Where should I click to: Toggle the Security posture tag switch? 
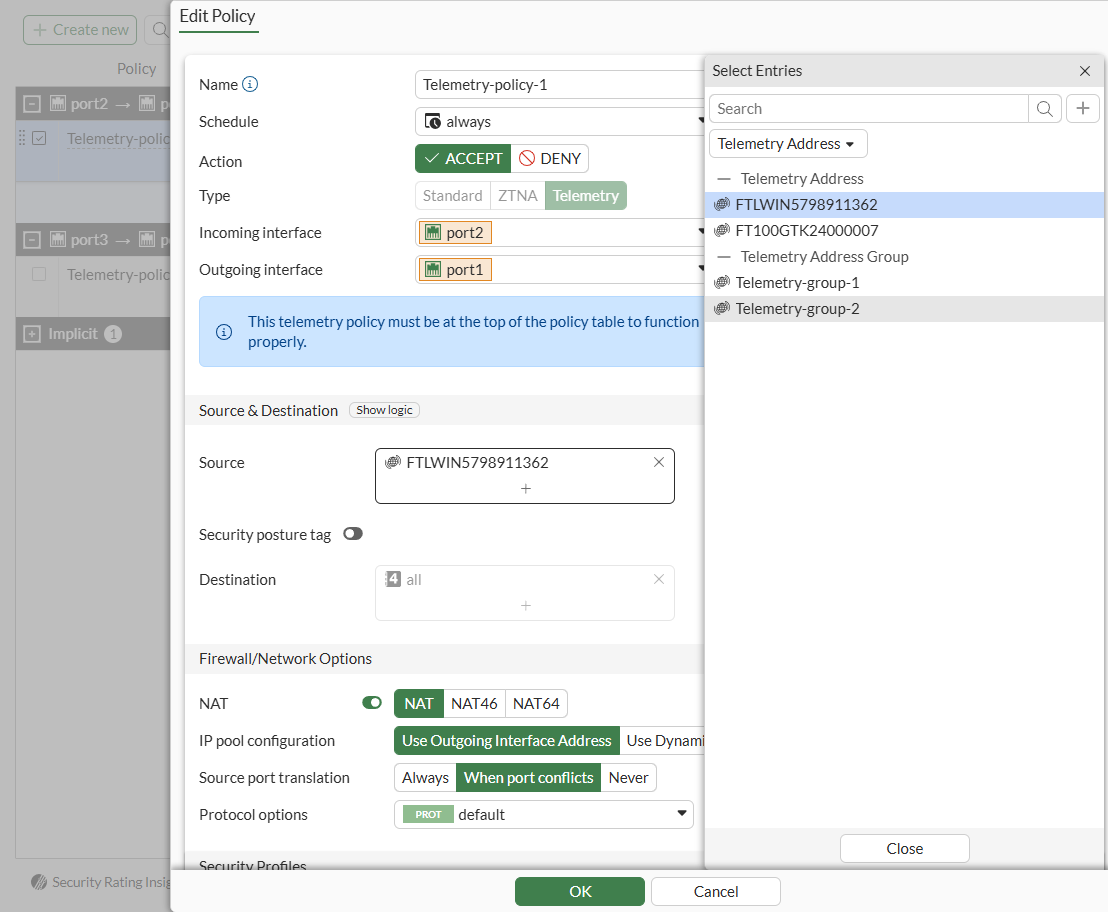(x=353, y=534)
